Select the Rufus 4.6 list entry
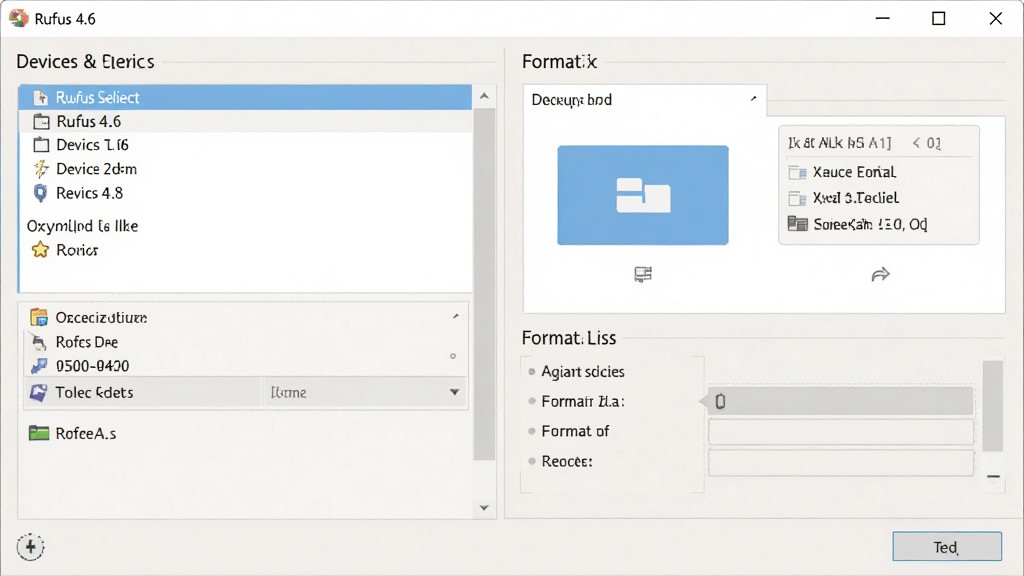 [x=246, y=121]
